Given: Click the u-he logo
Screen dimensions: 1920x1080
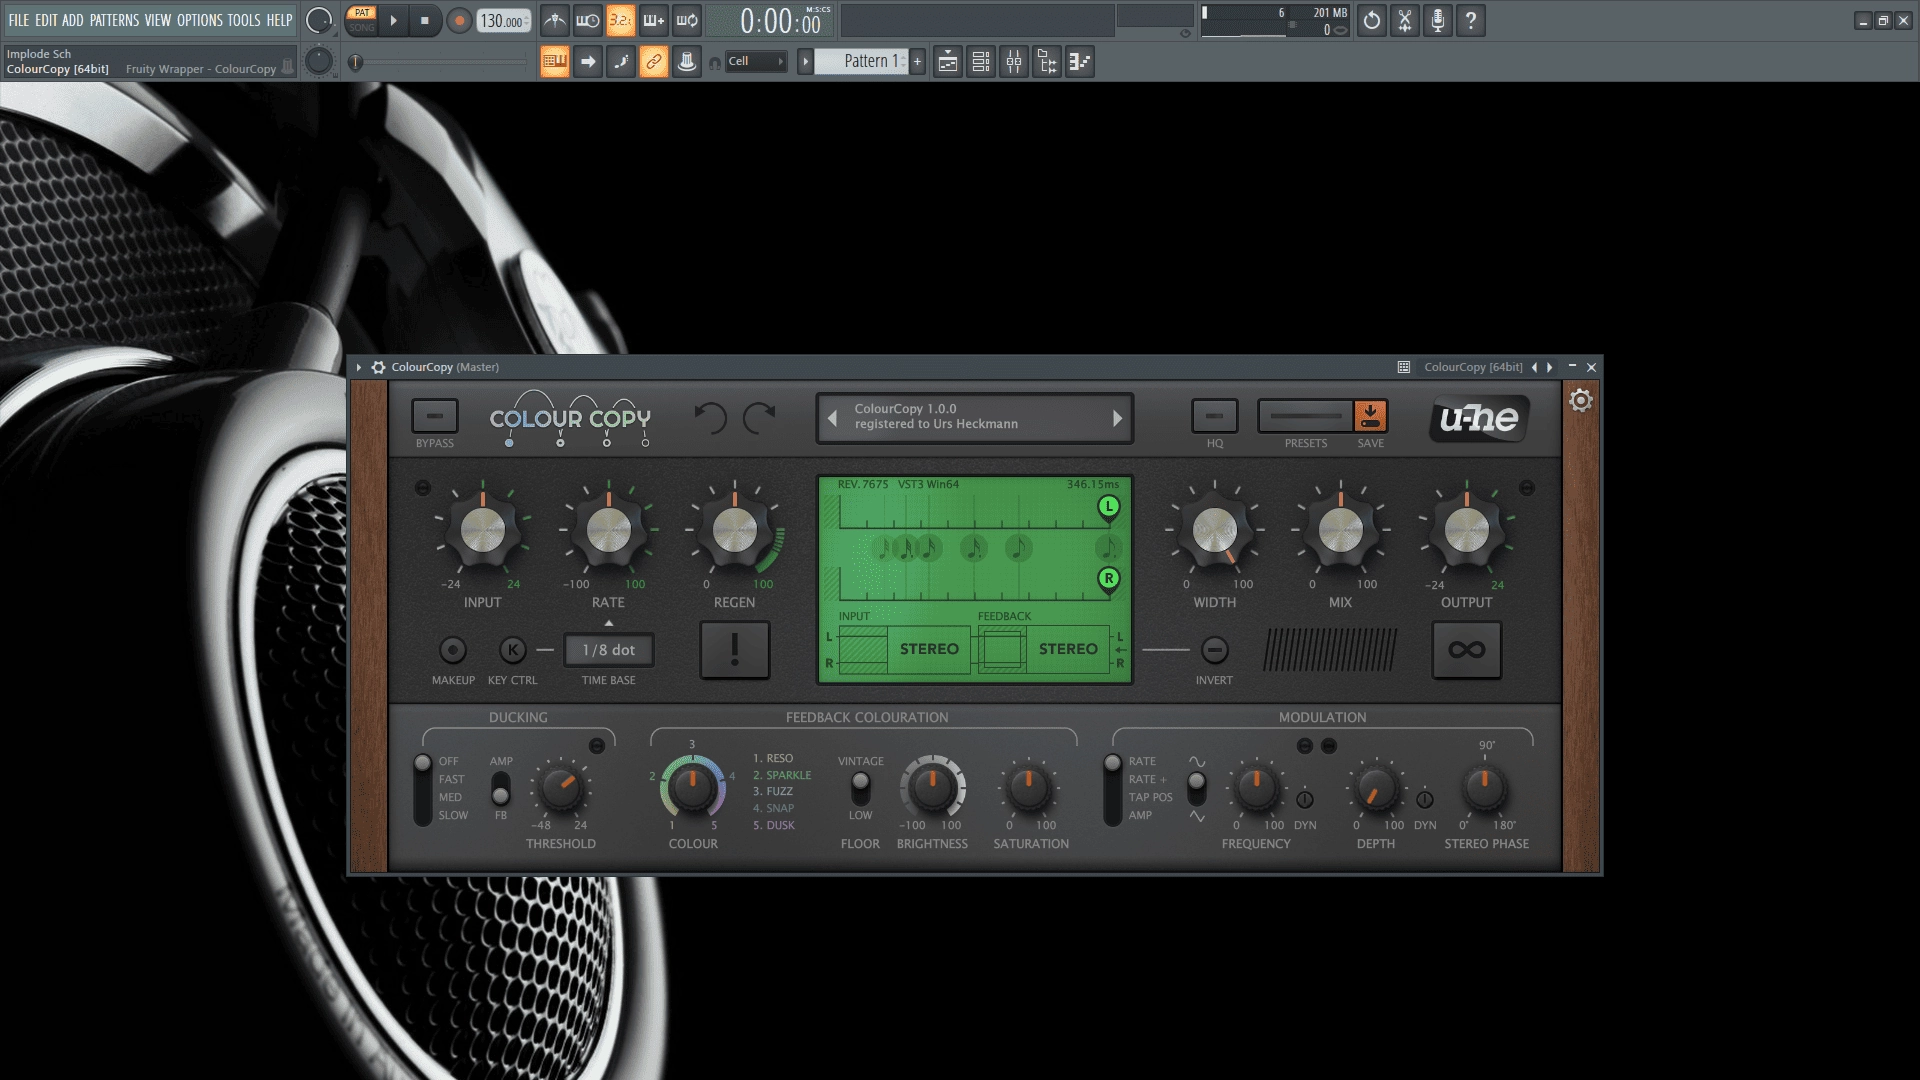Looking at the screenshot, I should pyautogui.click(x=1478, y=418).
